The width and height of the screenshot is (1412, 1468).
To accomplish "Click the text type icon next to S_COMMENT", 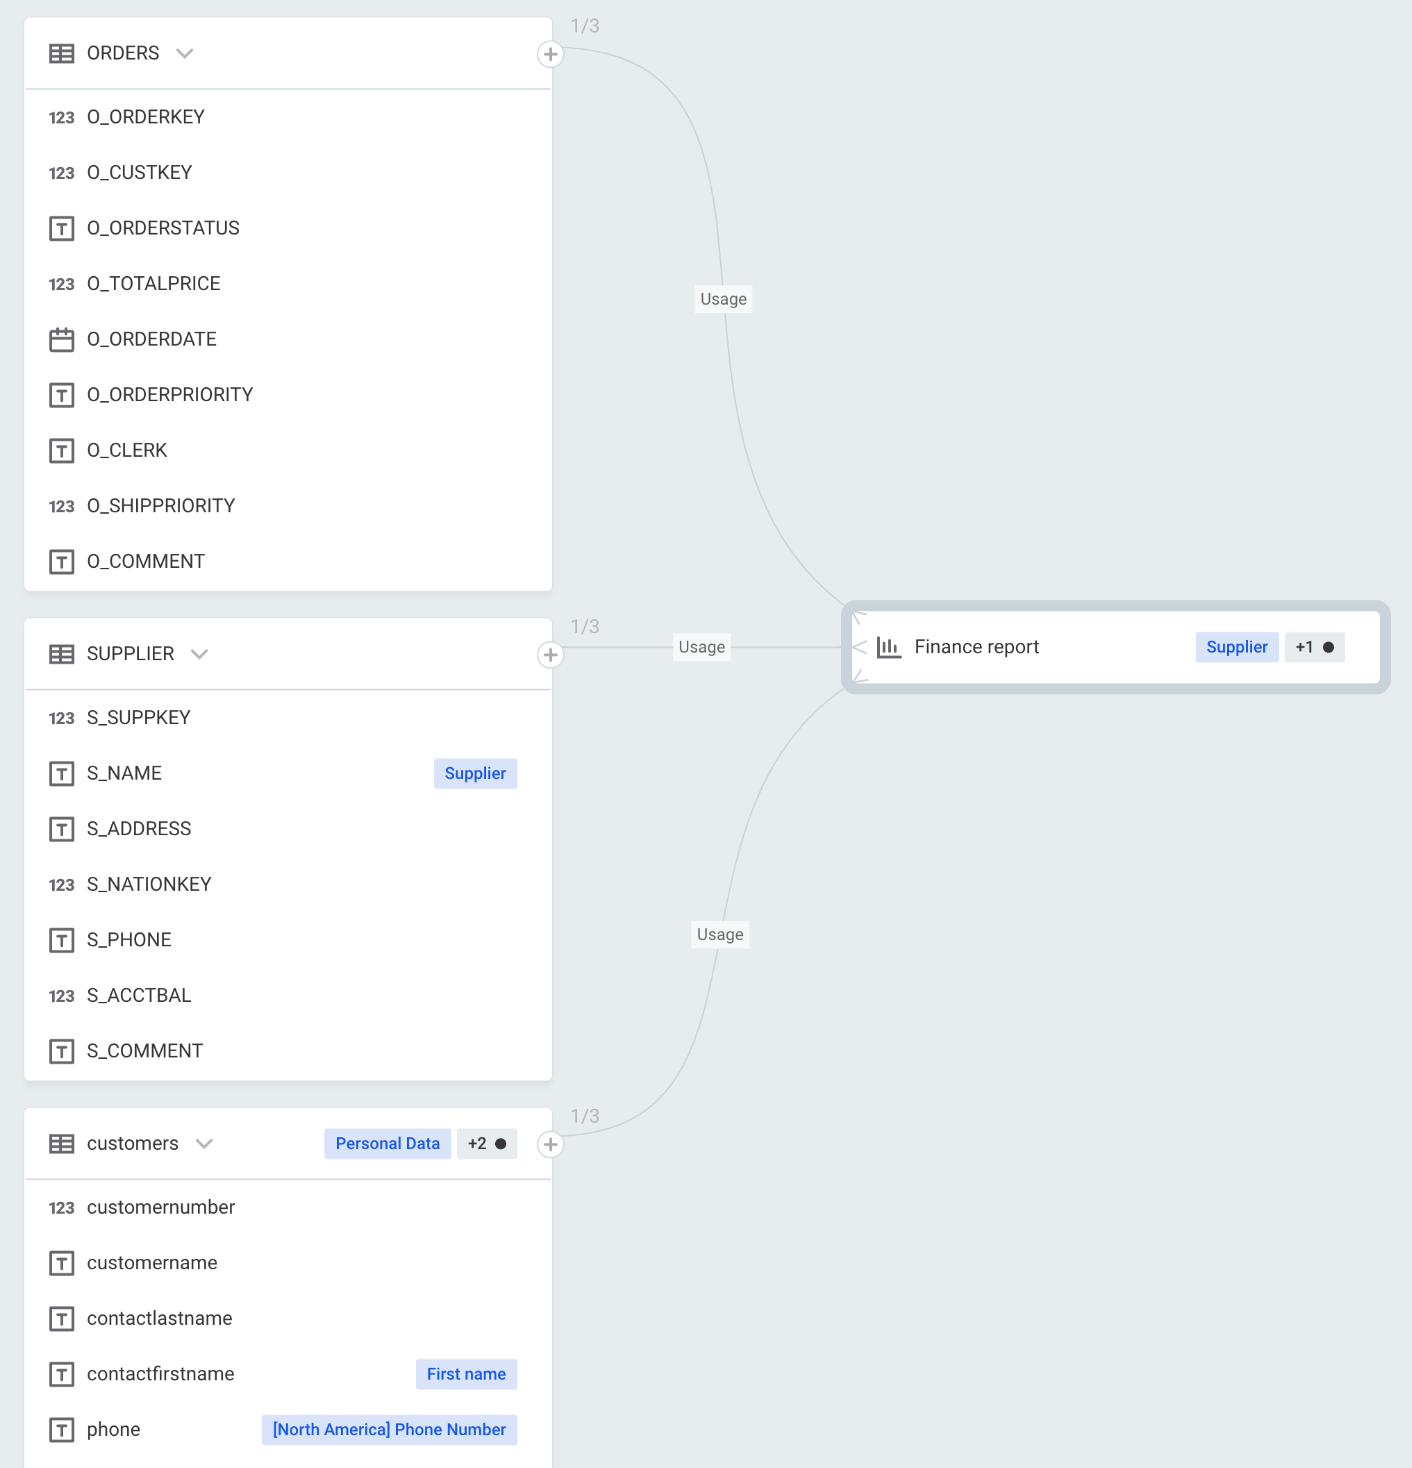I will coord(61,1051).
